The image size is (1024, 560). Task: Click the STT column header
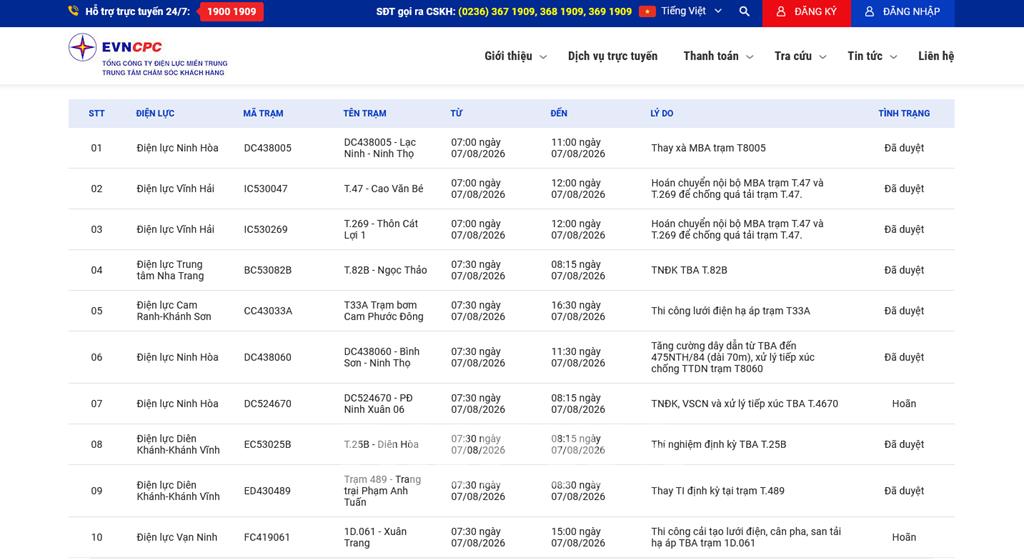[97, 113]
